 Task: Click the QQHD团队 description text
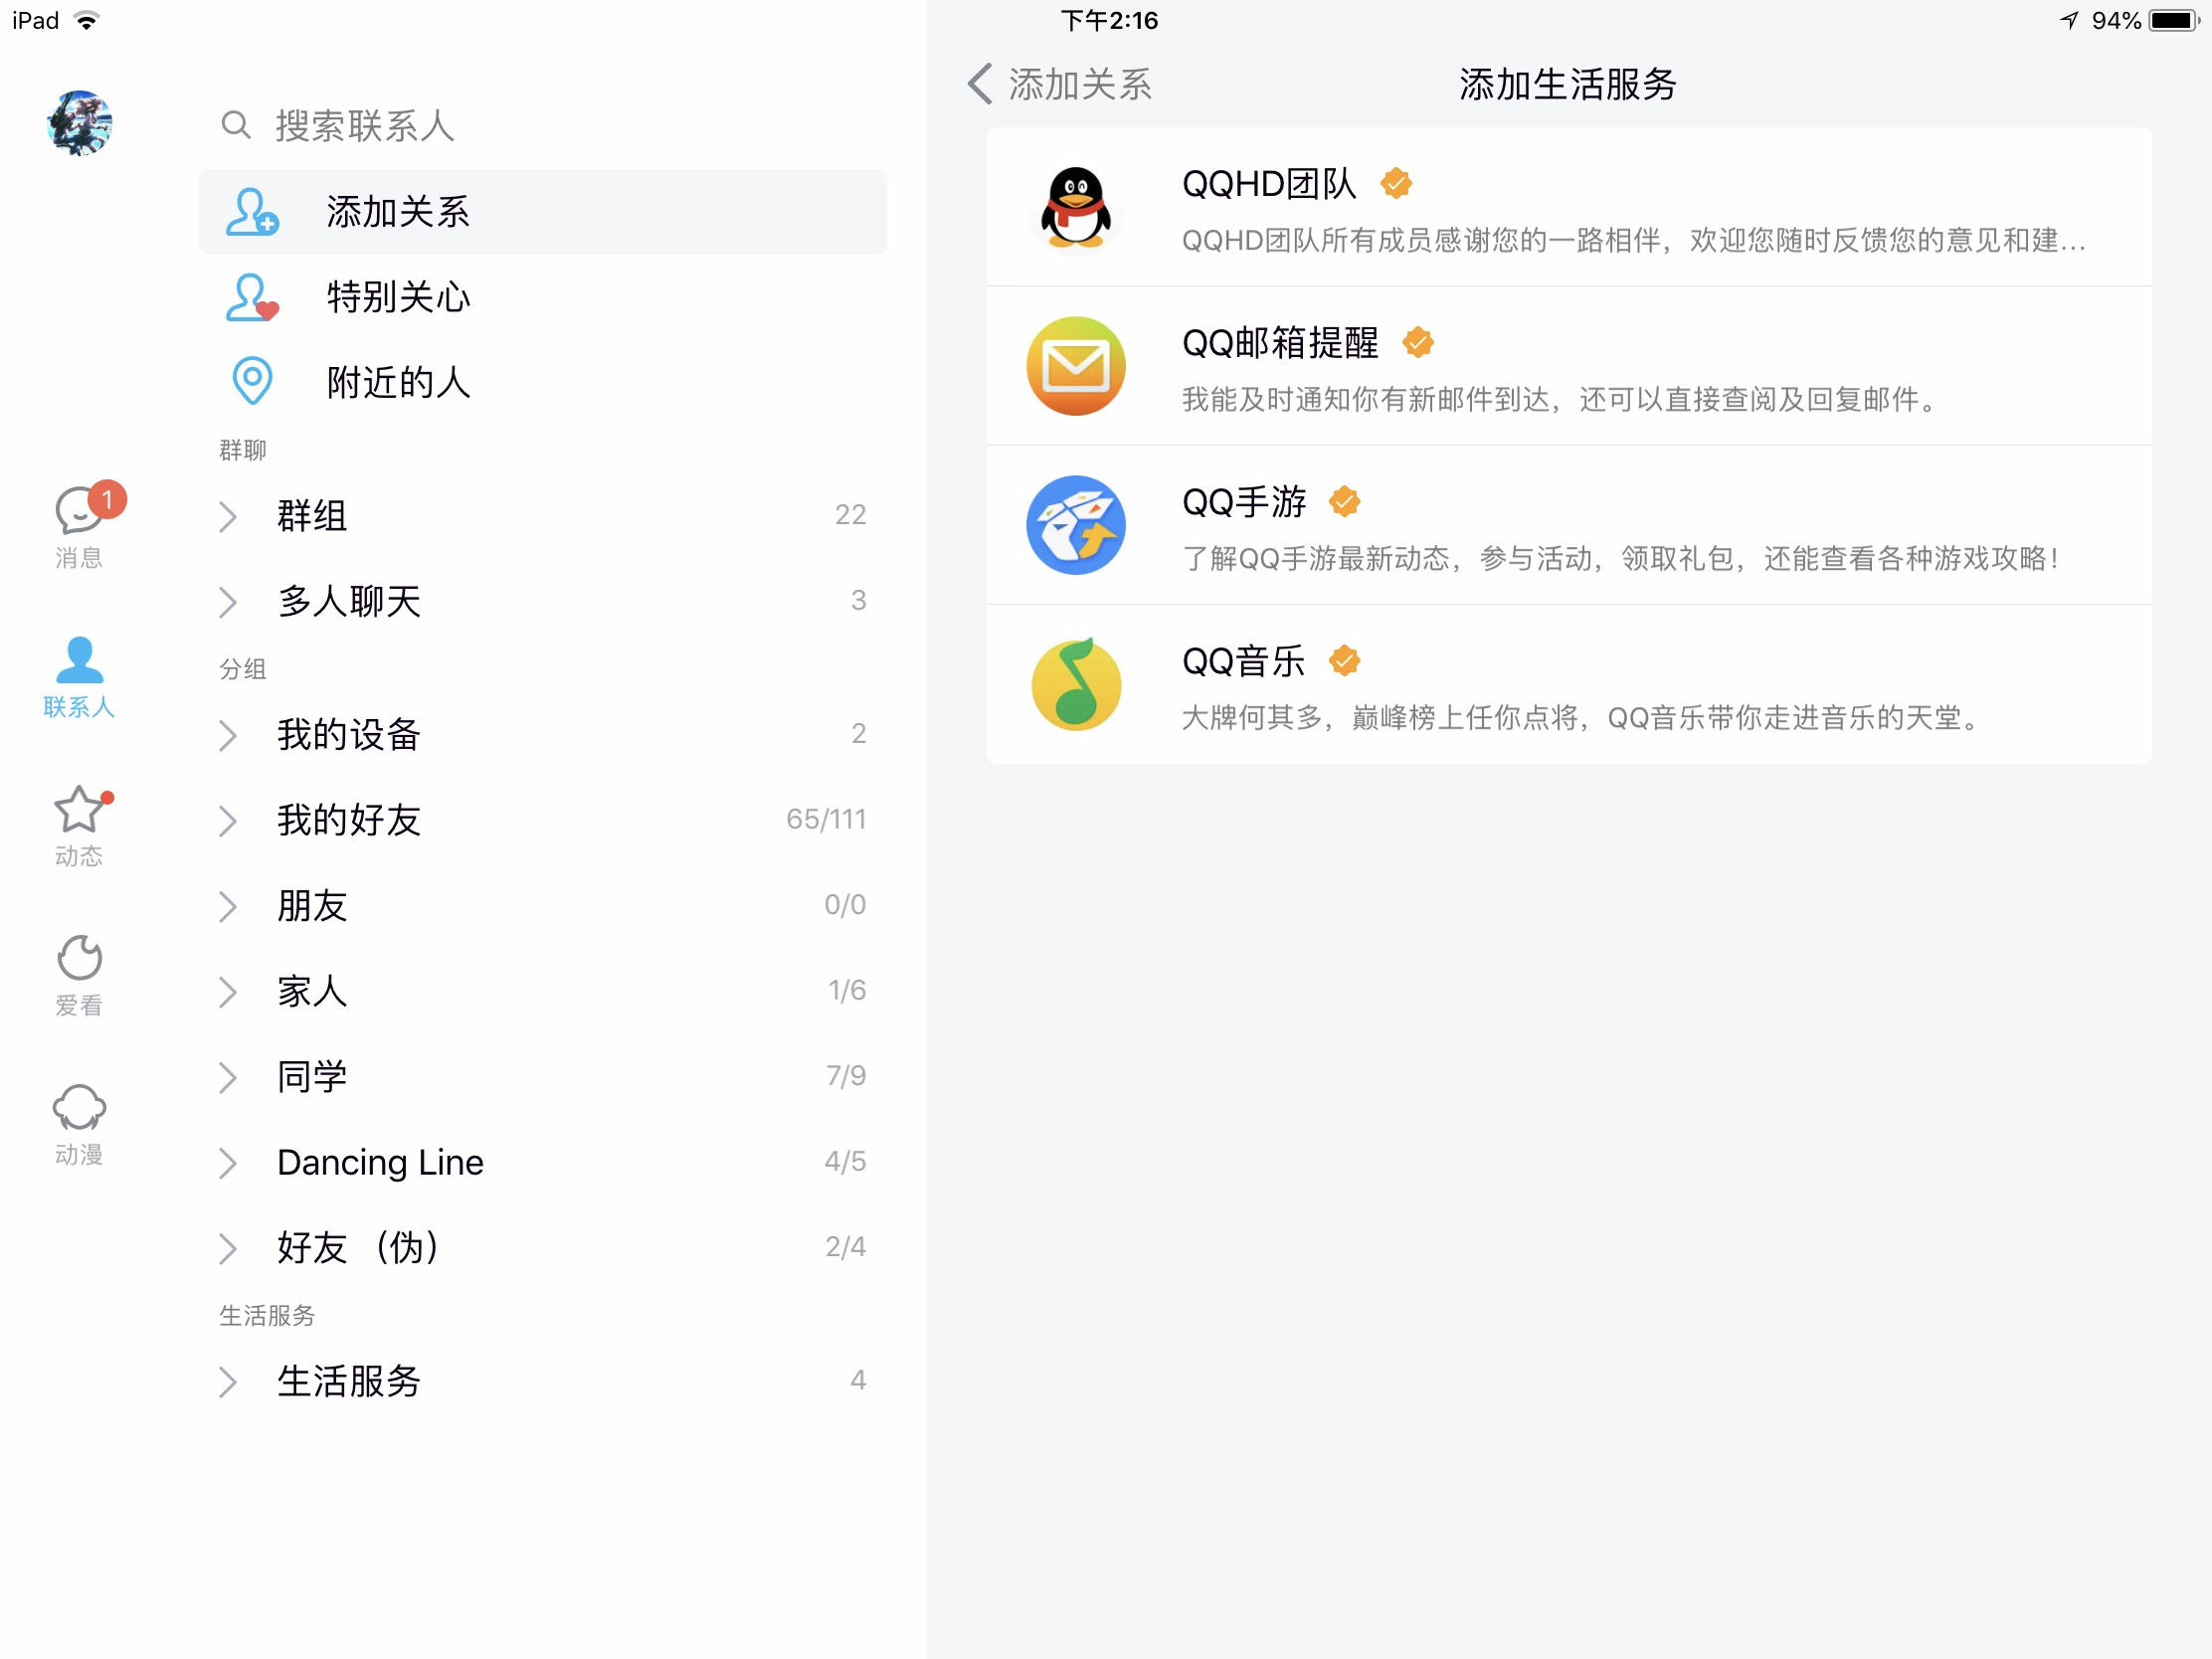[1634, 241]
